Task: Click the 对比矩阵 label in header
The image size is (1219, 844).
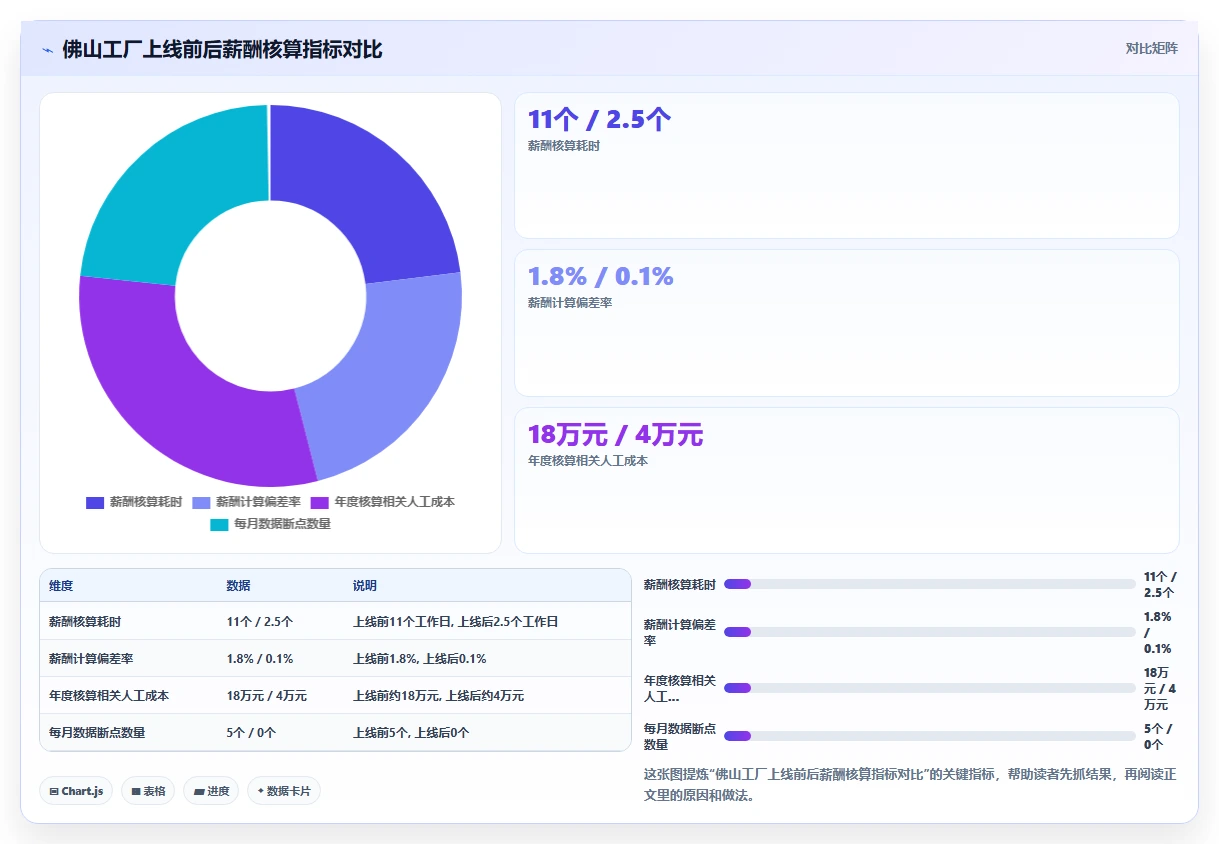Action: tap(1151, 48)
